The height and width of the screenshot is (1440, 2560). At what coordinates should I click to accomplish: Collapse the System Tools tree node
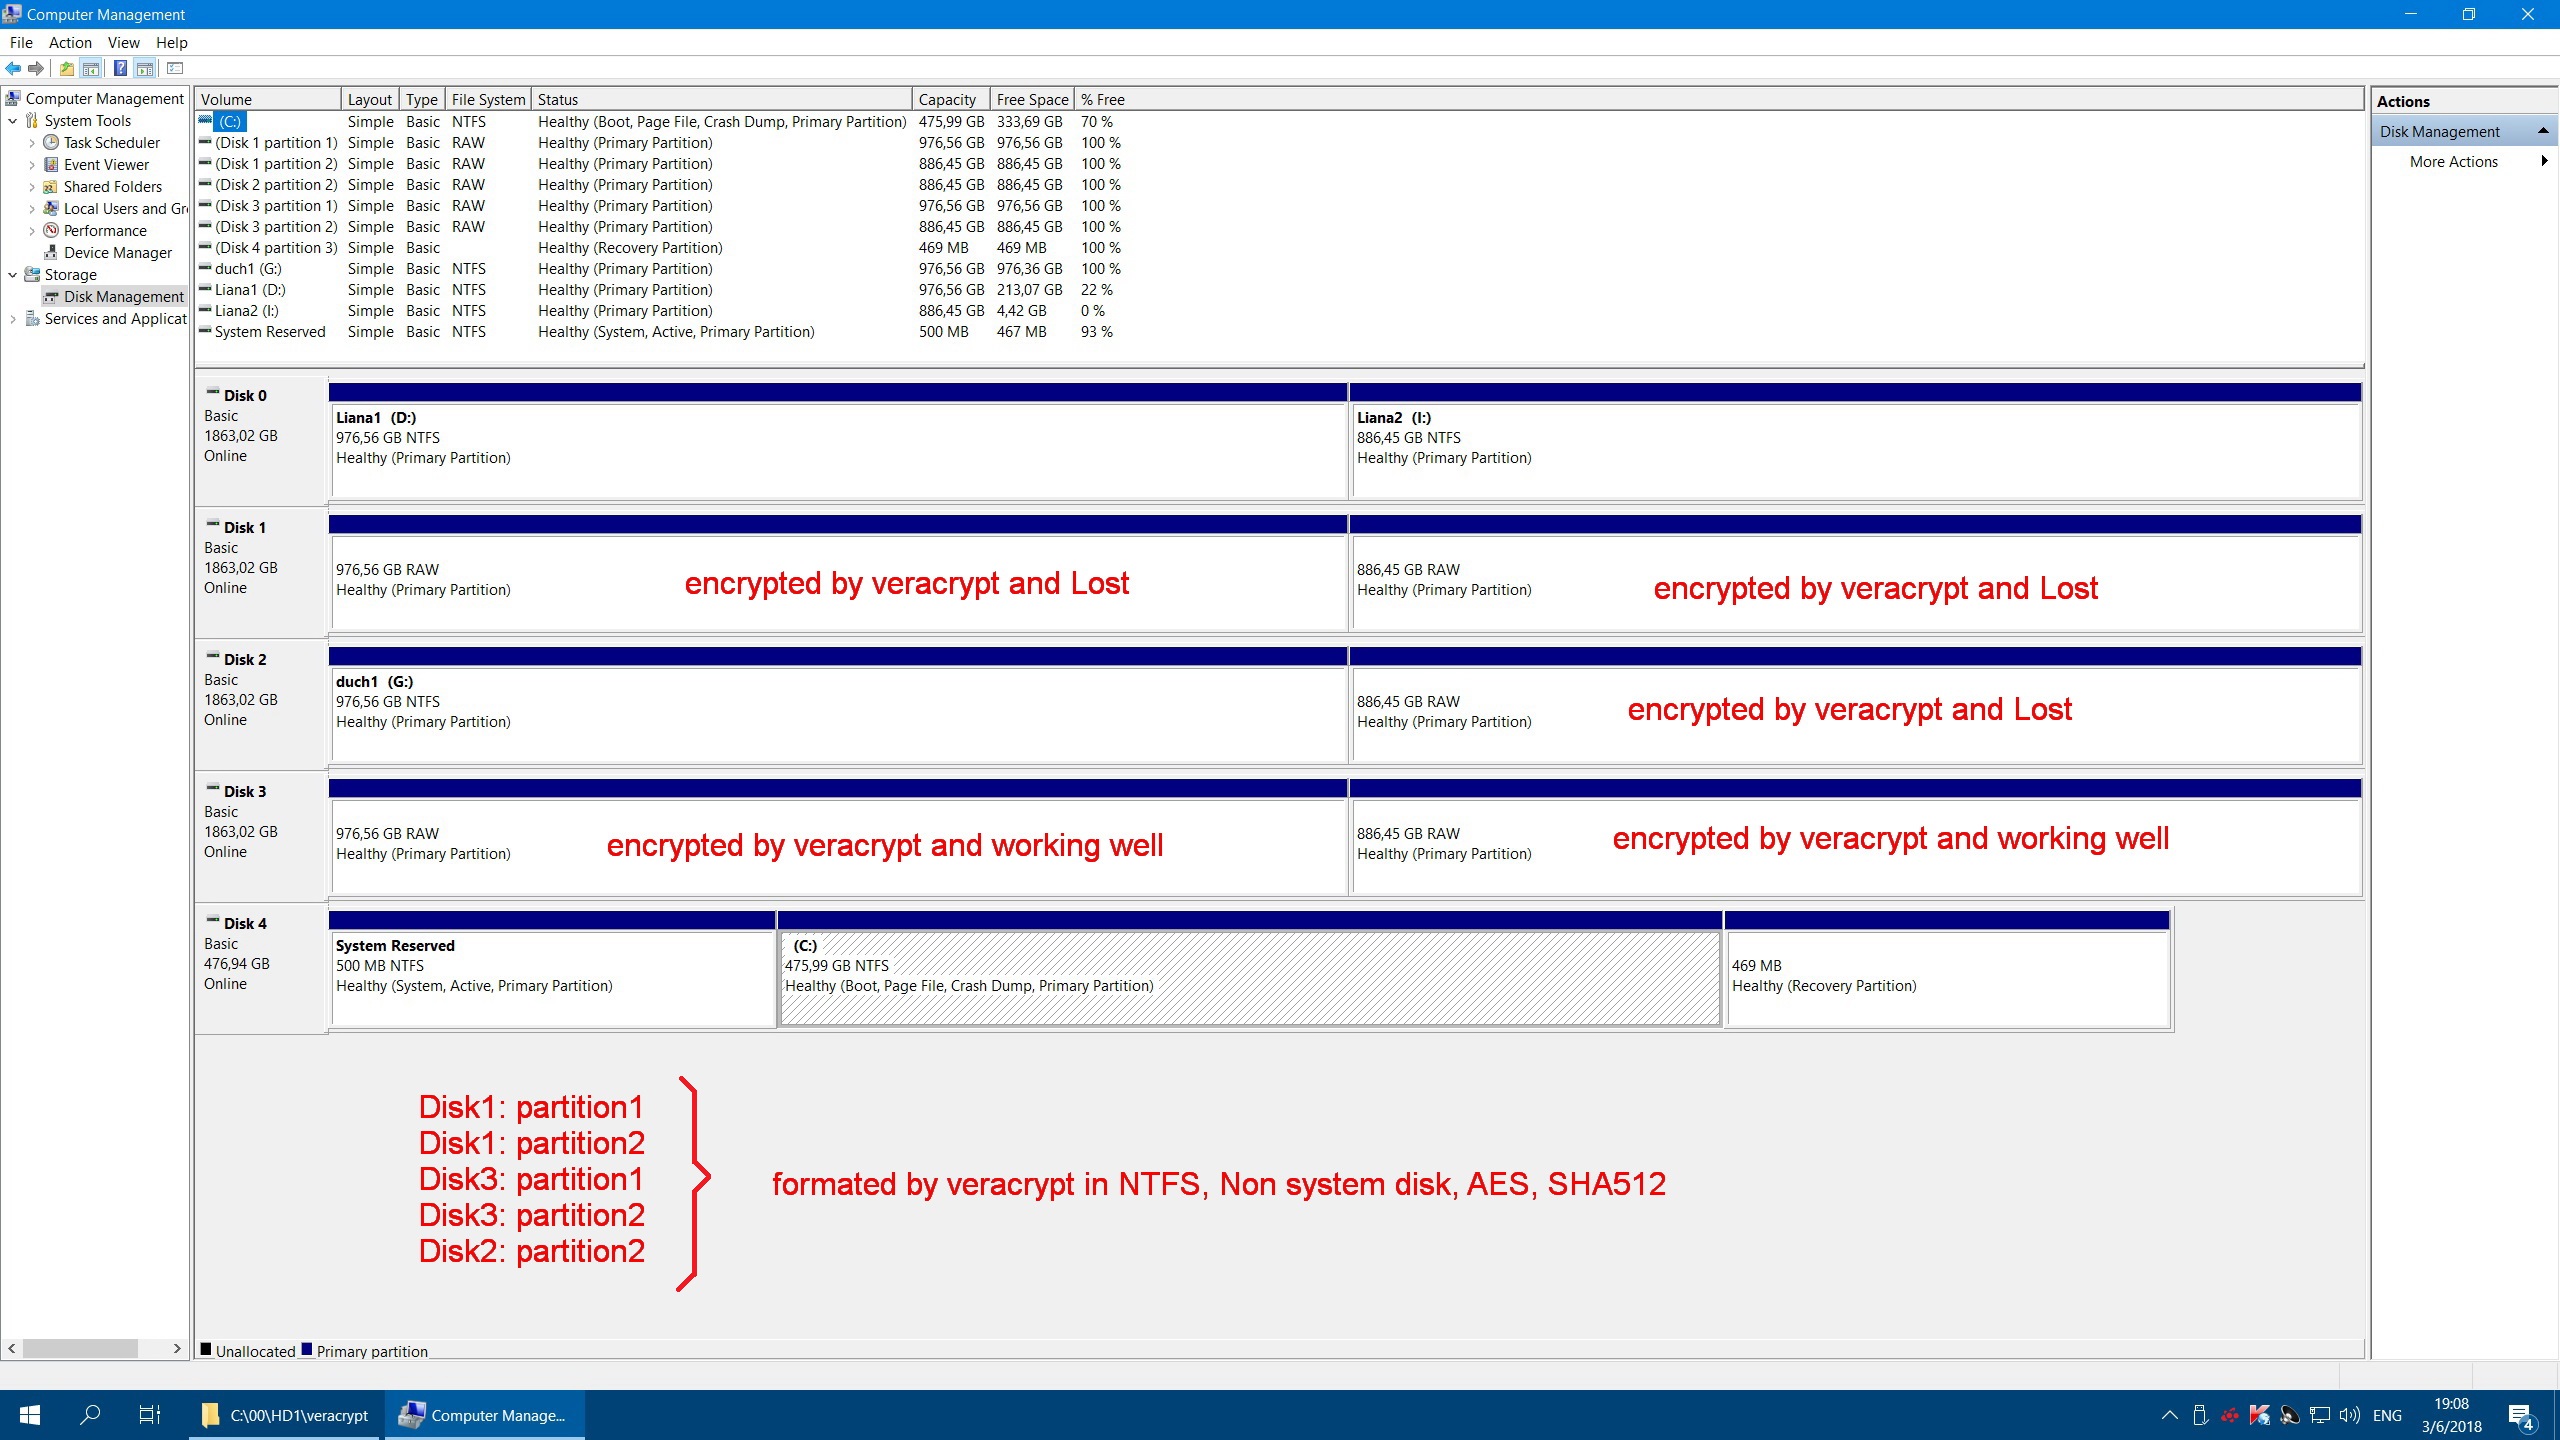tap(12, 121)
